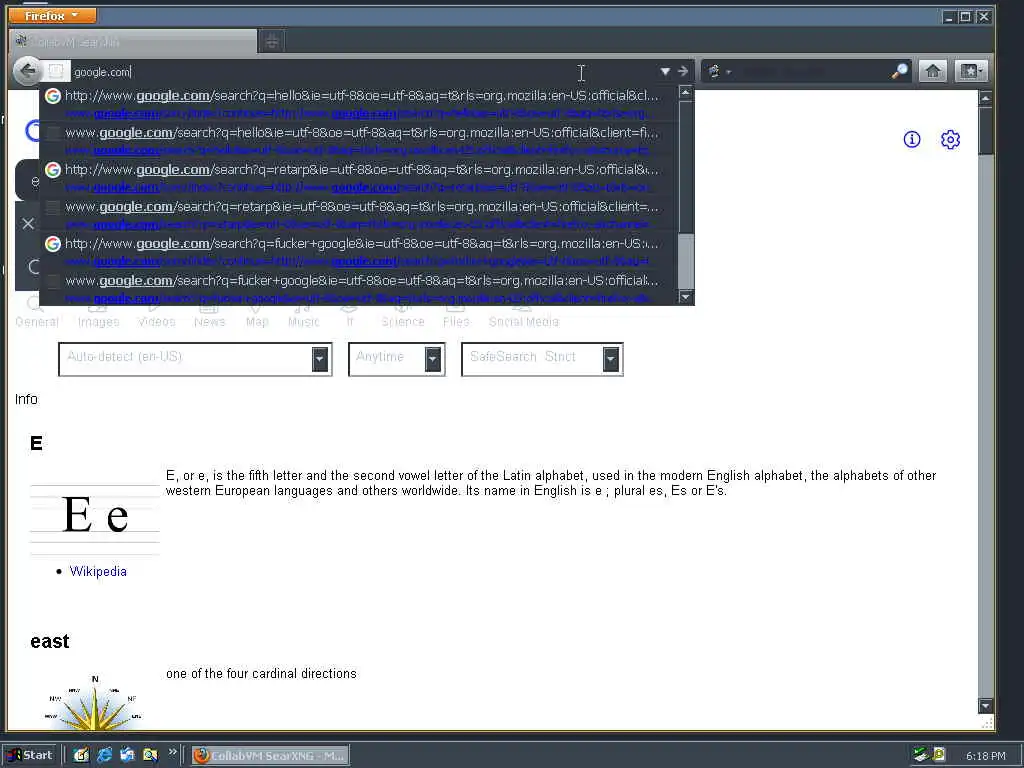The height and width of the screenshot is (768, 1024).
Task: Select the www.google.com retarp suggestion without http
Action: [x=359, y=215]
